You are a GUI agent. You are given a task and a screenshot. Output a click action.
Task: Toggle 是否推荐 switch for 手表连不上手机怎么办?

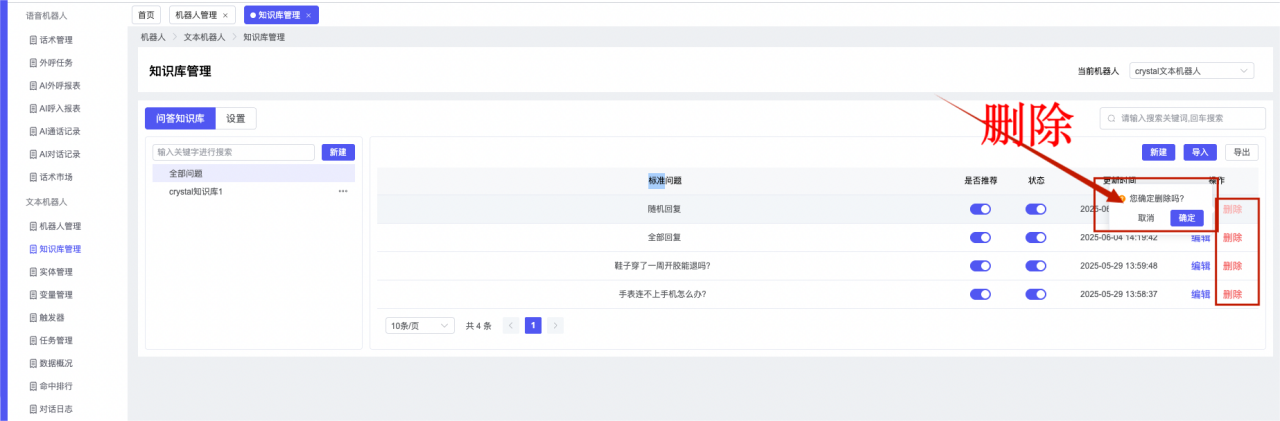click(980, 295)
